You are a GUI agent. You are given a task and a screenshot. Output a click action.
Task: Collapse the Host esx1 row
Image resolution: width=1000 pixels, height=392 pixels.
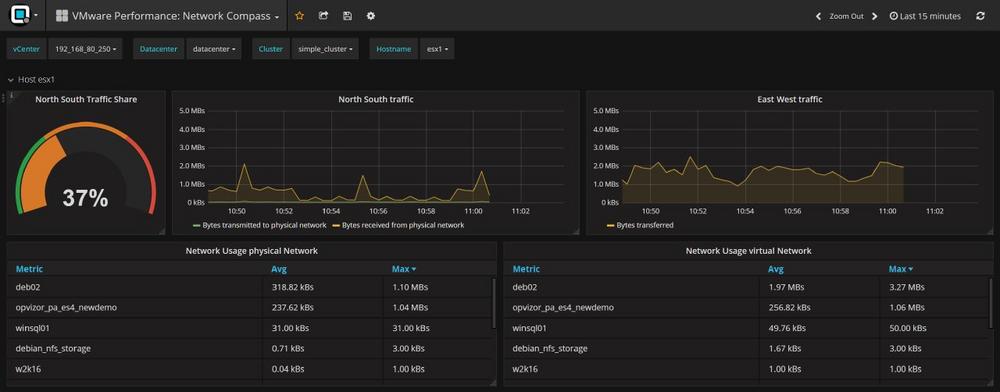(32, 80)
